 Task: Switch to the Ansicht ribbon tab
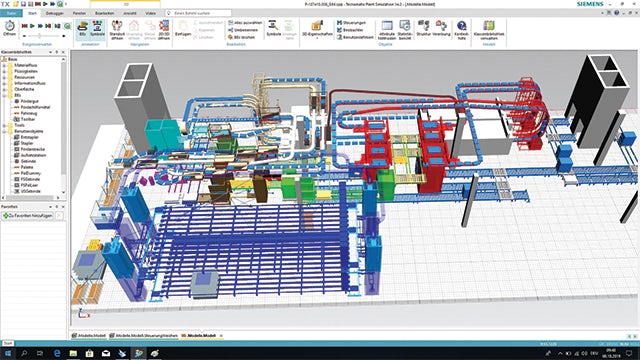130,13
